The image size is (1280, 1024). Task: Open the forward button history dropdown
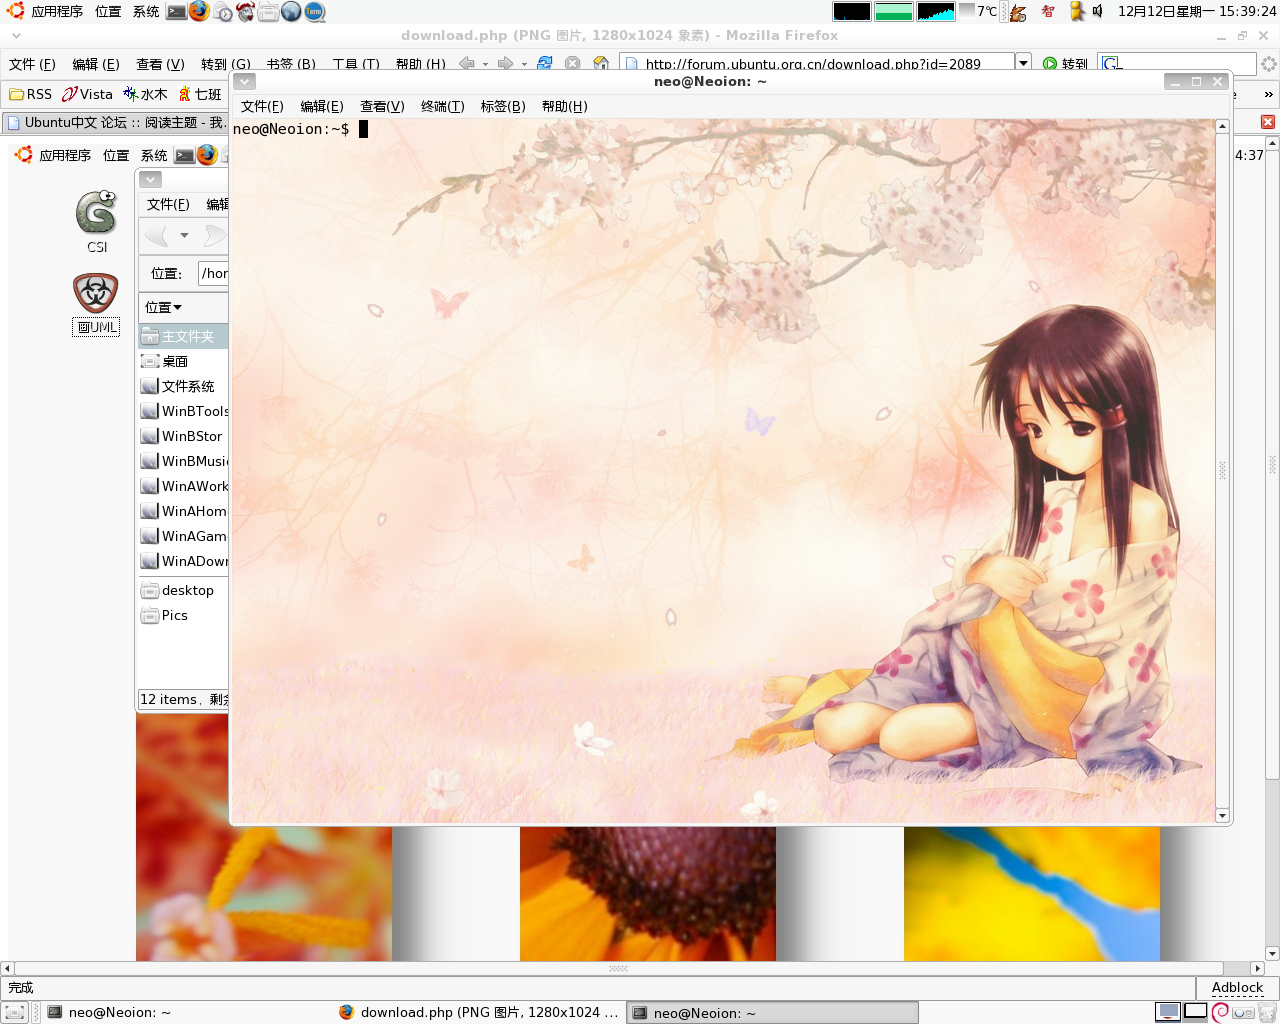[x=524, y=64]
